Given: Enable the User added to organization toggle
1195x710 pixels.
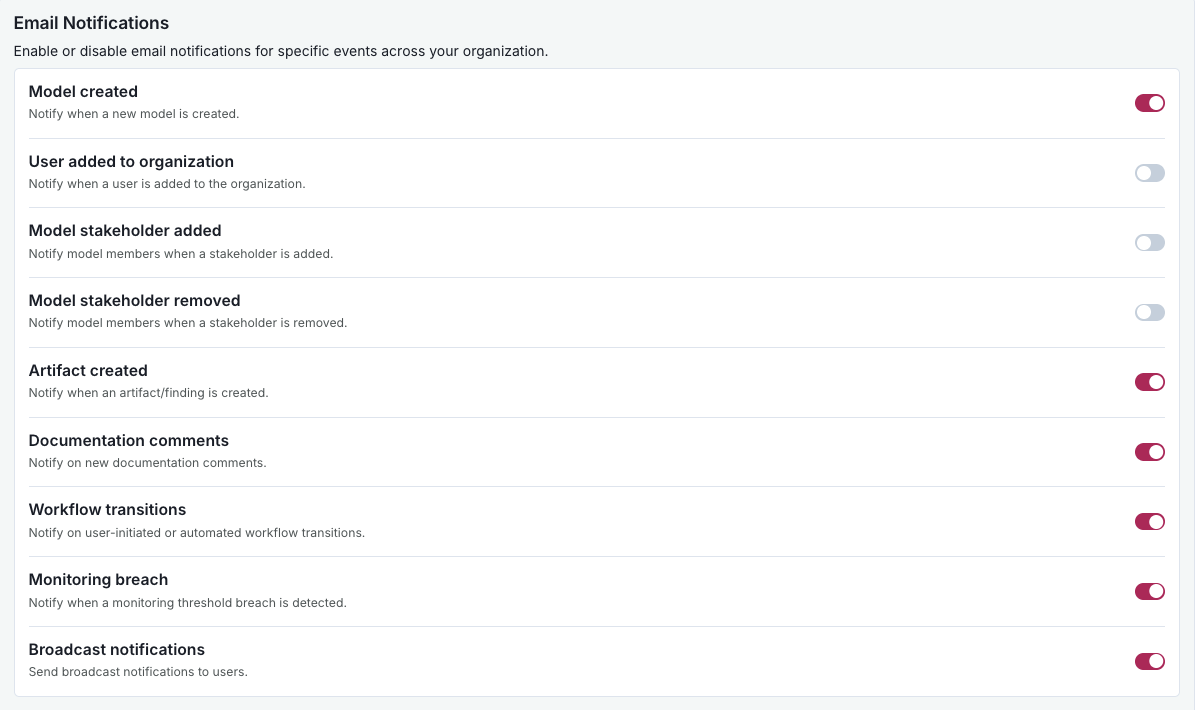Looking at the screenshot, I should tap(1149, 172).
